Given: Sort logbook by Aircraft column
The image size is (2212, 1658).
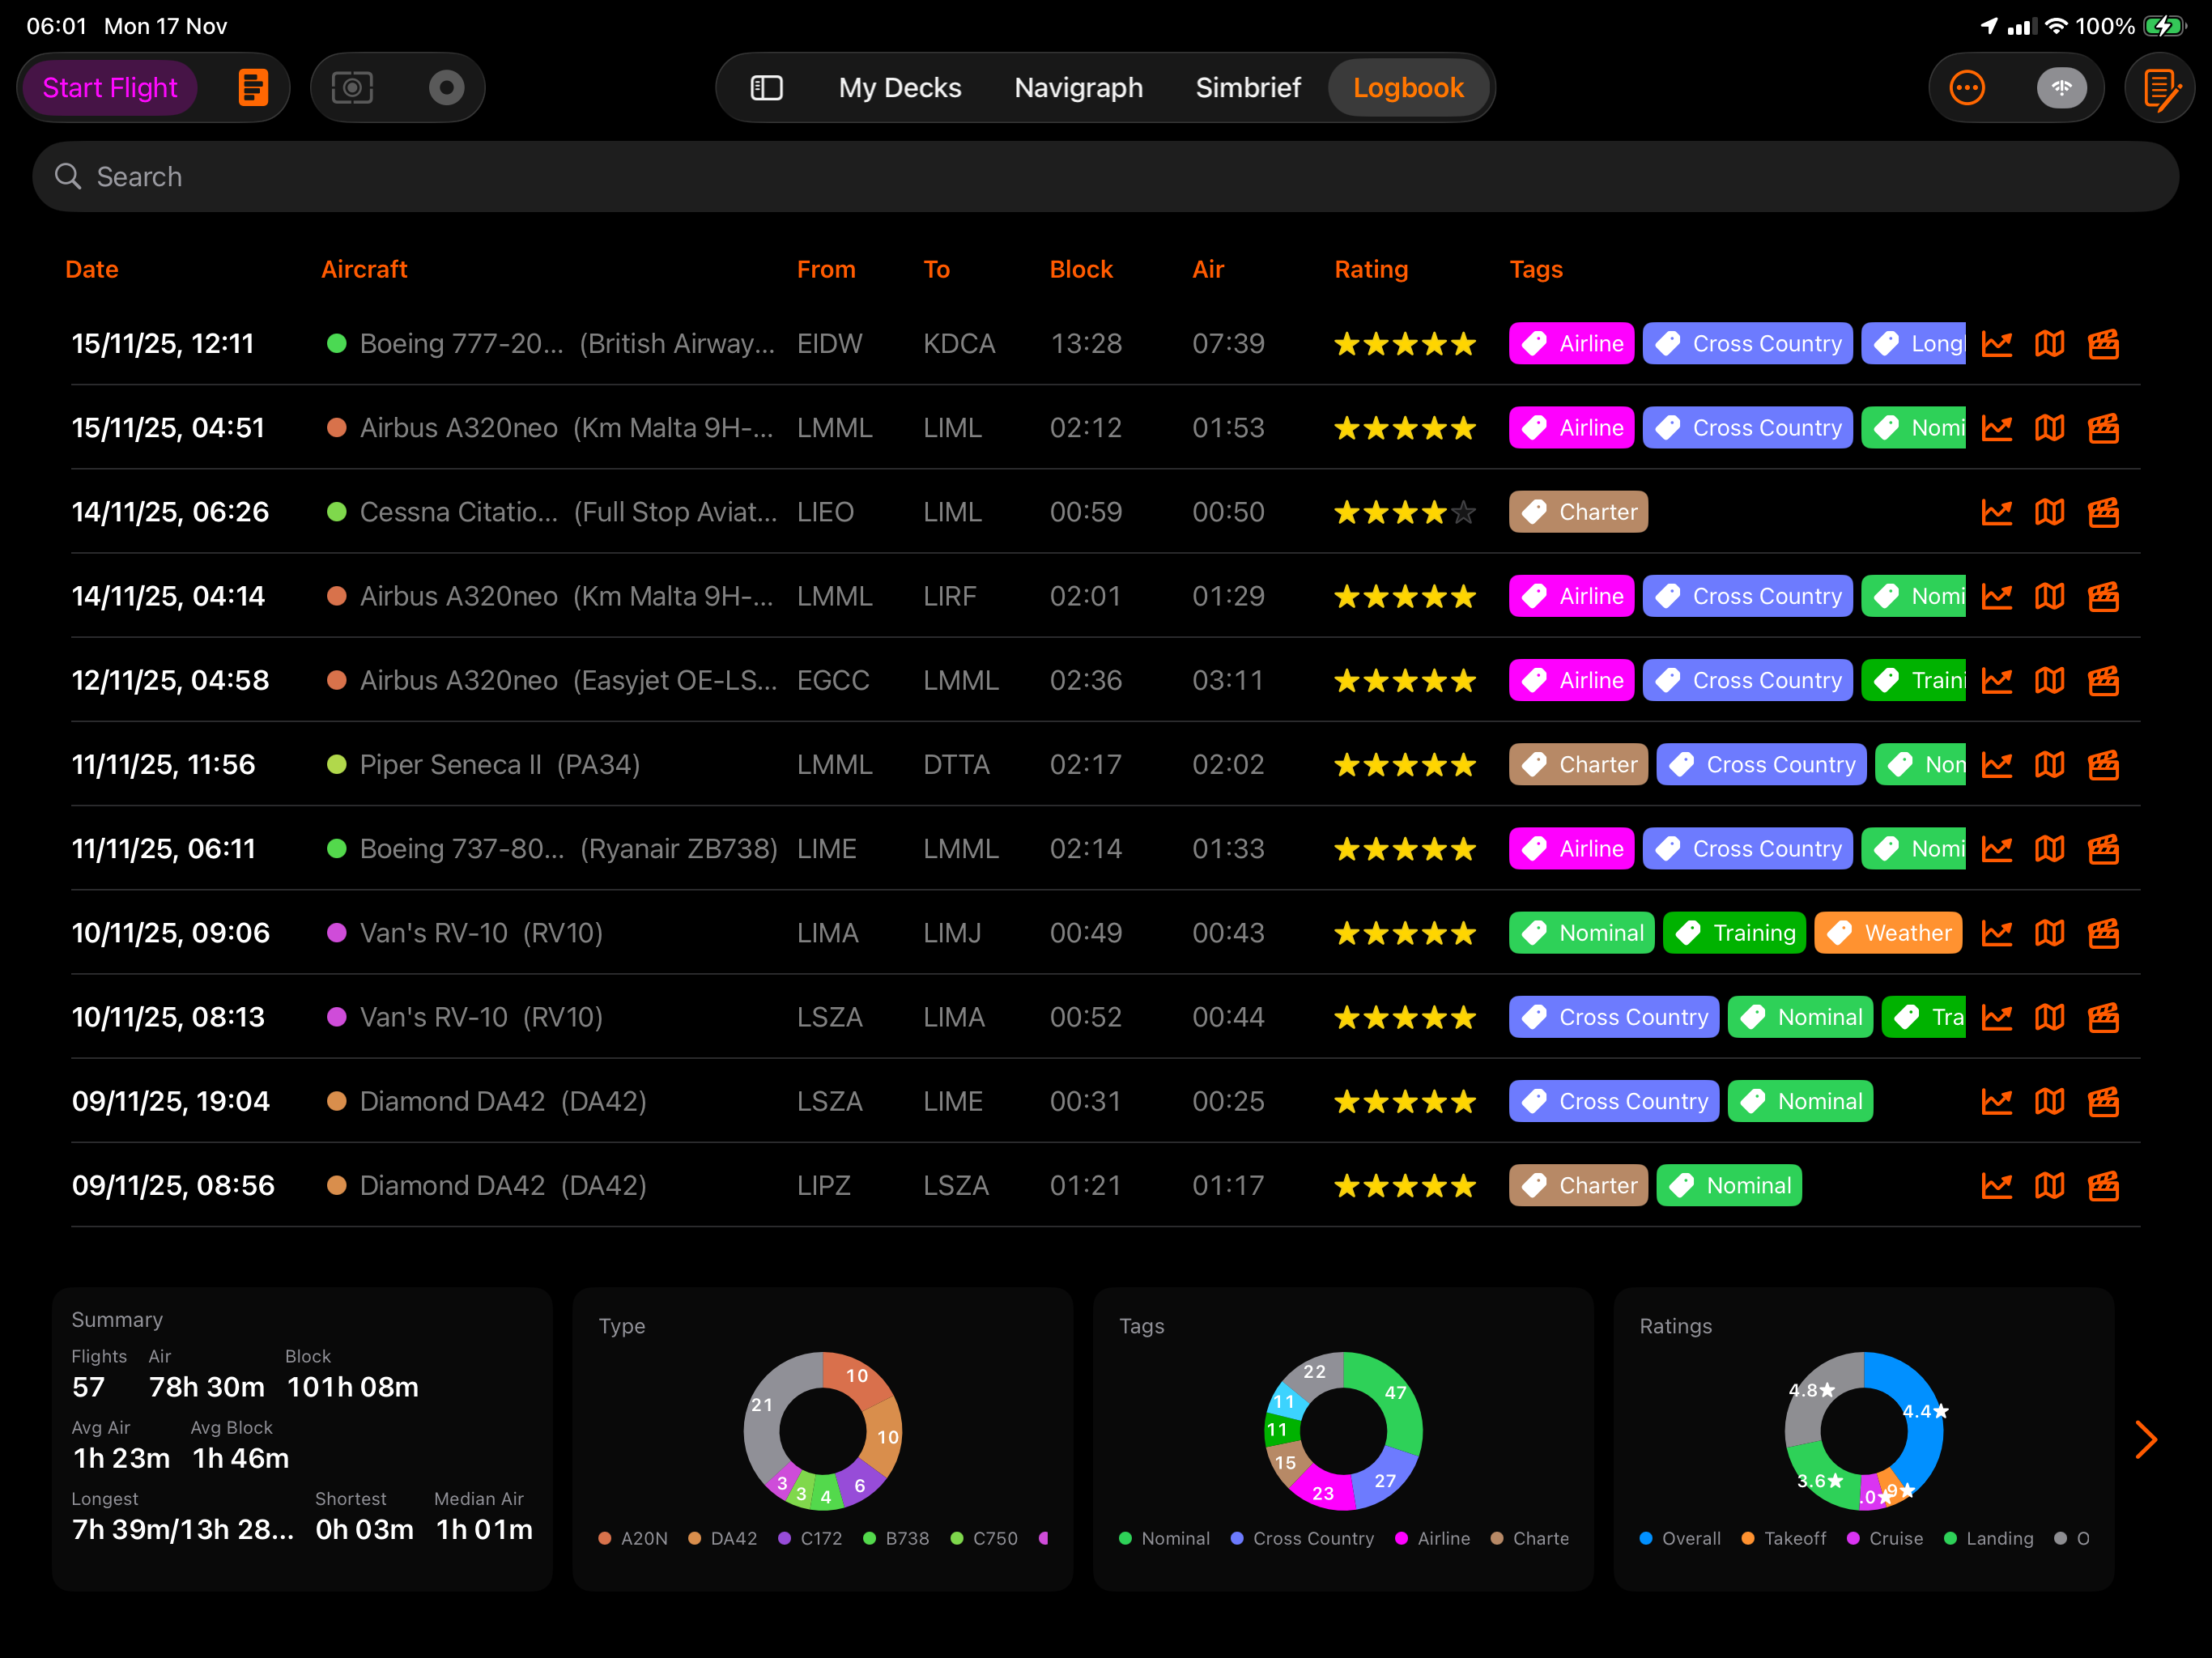Looking at the screenshot, I should (364, 269).
